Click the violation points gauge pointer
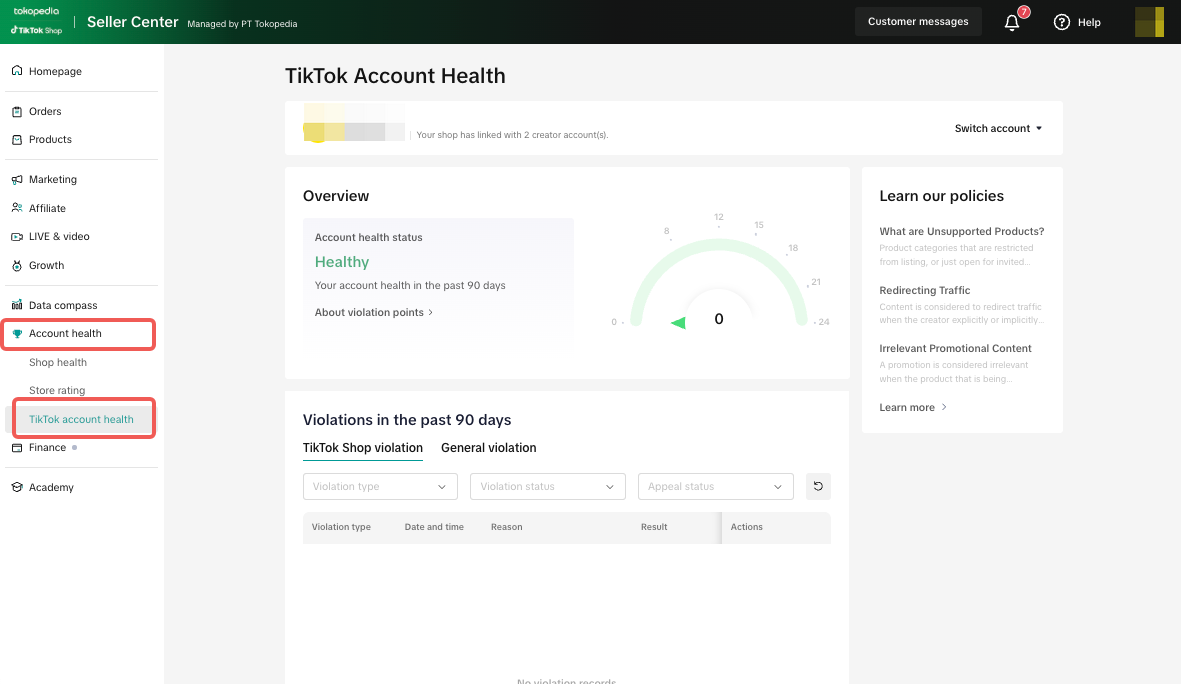This screenshot has width=1181, height=684. 678,322
